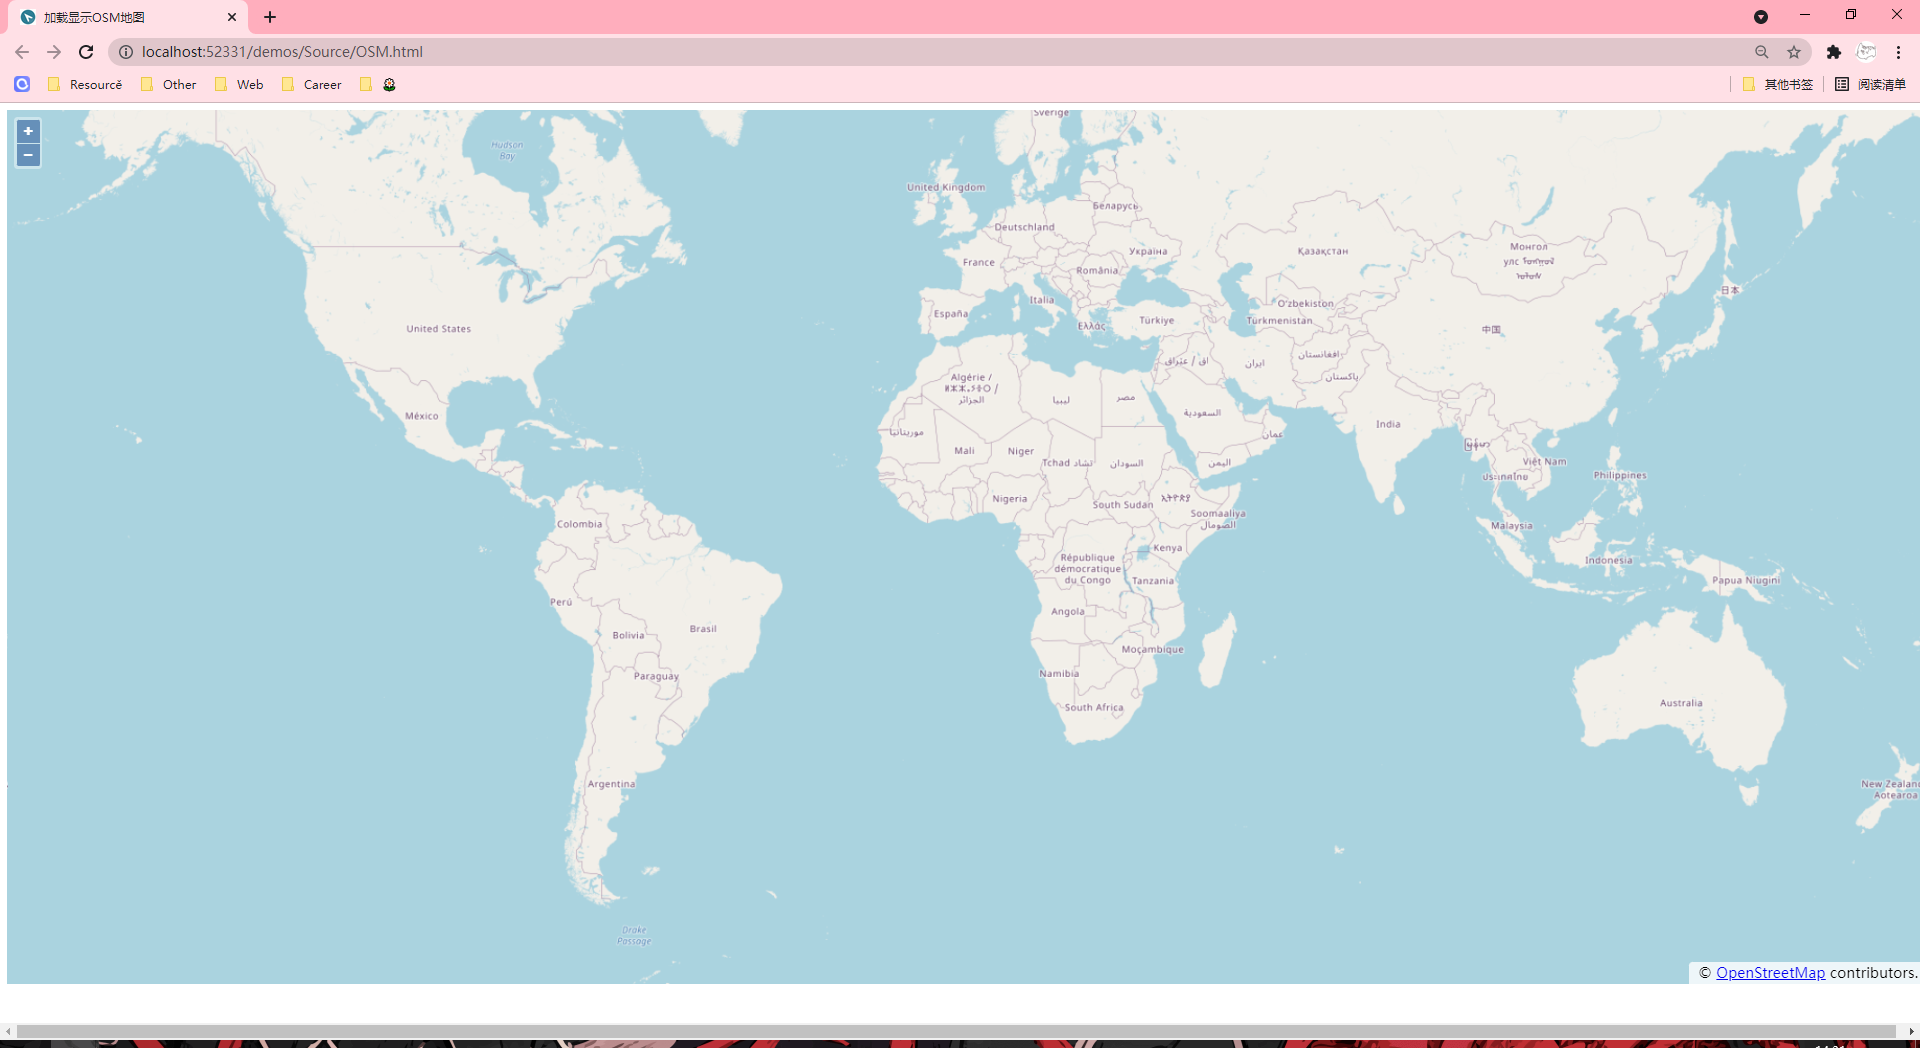Zoom out using the map's − control
The image size is (1920, 1048).
(x=27, y=155)
